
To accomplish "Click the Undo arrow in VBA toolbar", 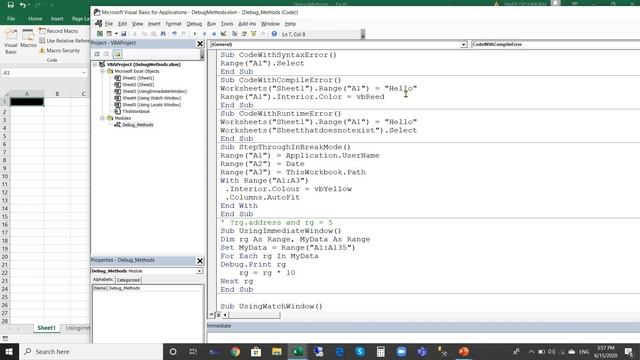I will [174, 34].
